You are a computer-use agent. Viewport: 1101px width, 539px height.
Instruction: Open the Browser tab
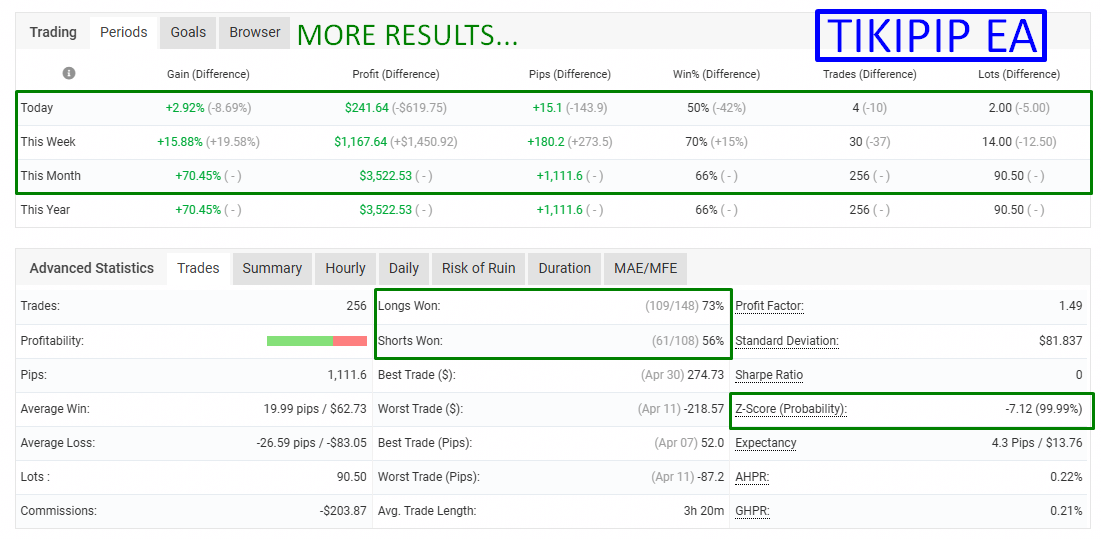(255, 32)
